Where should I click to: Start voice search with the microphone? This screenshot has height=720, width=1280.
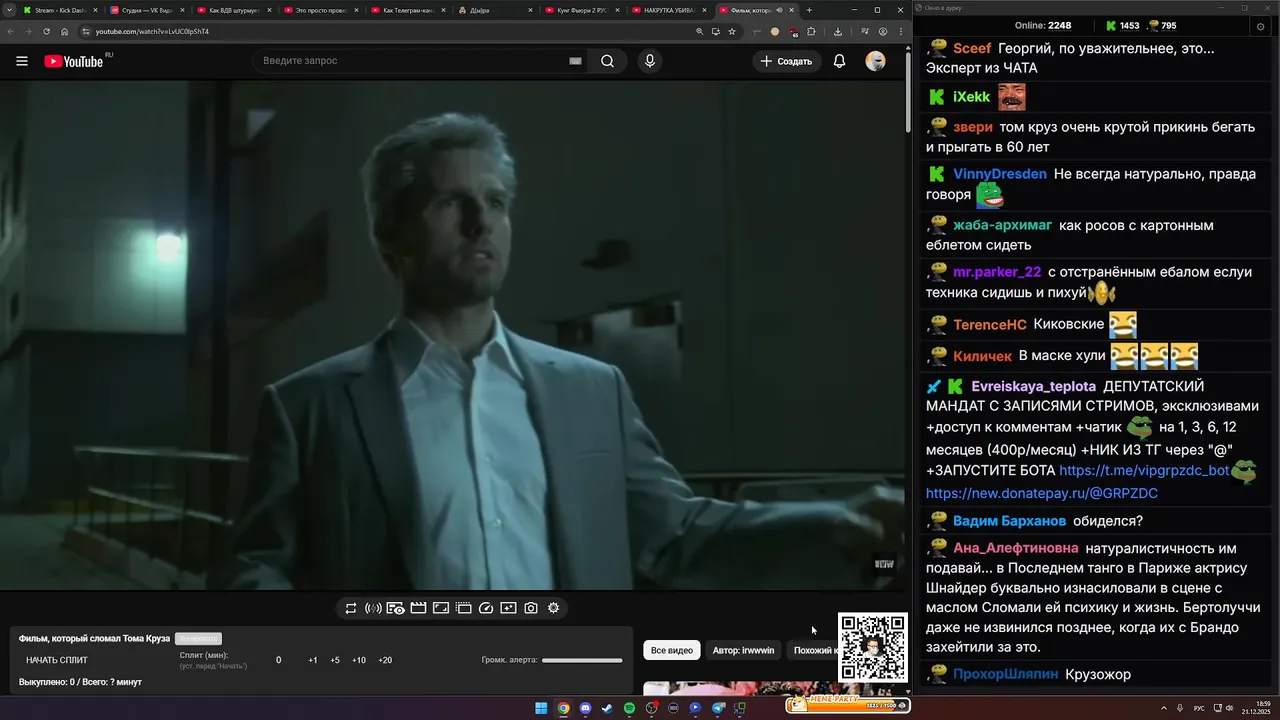click(x=650, y=61)
